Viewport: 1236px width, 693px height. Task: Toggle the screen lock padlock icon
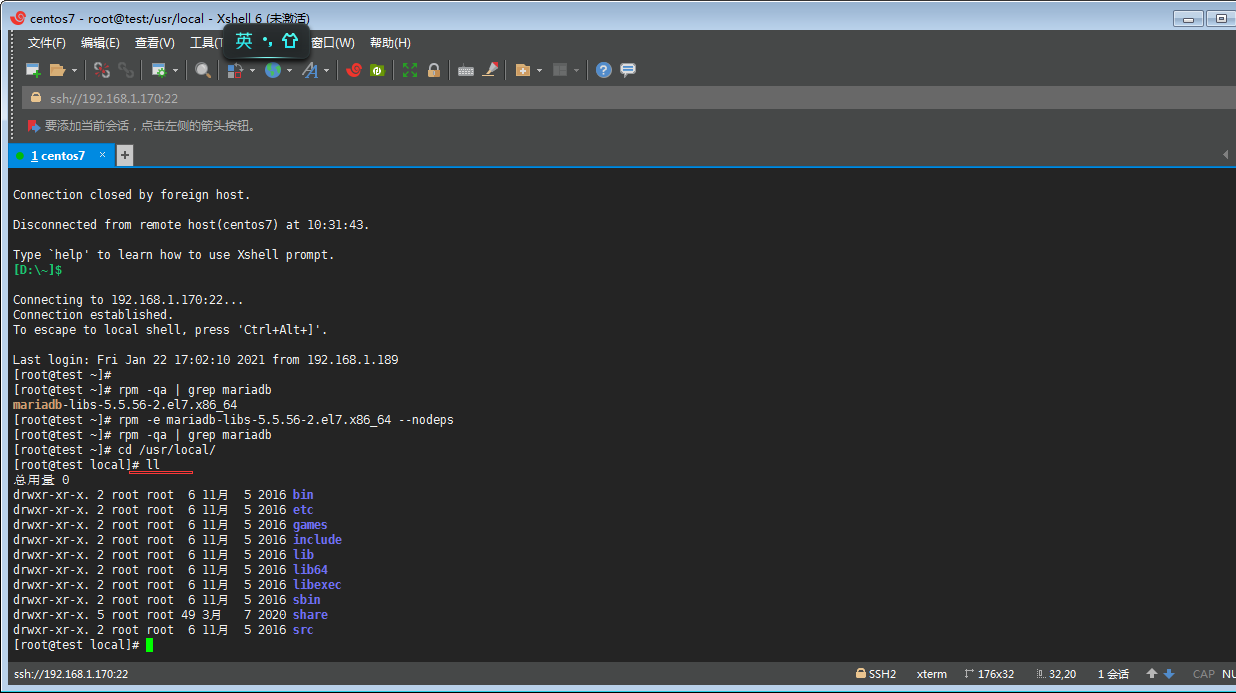(x=434, y=70)
